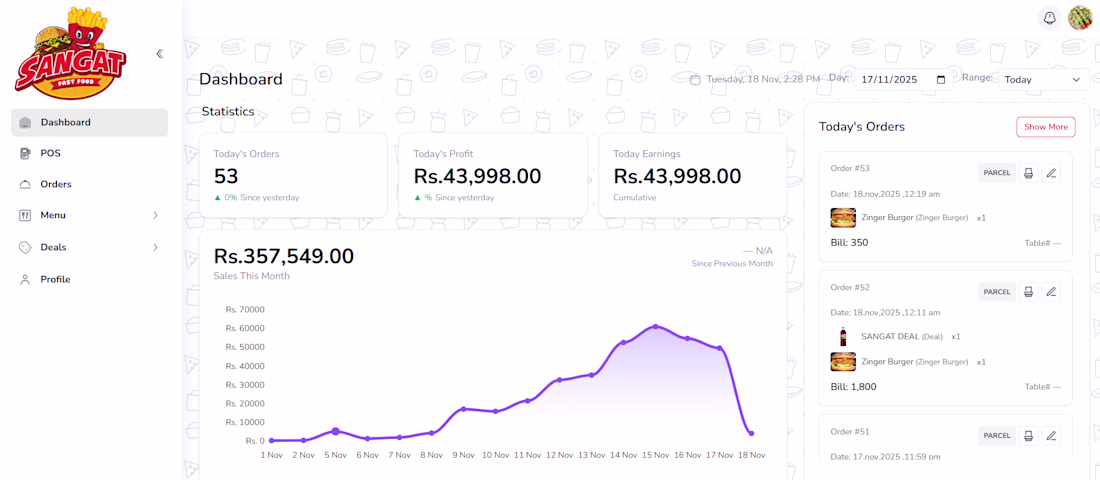Click the notification bell icon
1100x480 pixels.
click(1049, 18)
